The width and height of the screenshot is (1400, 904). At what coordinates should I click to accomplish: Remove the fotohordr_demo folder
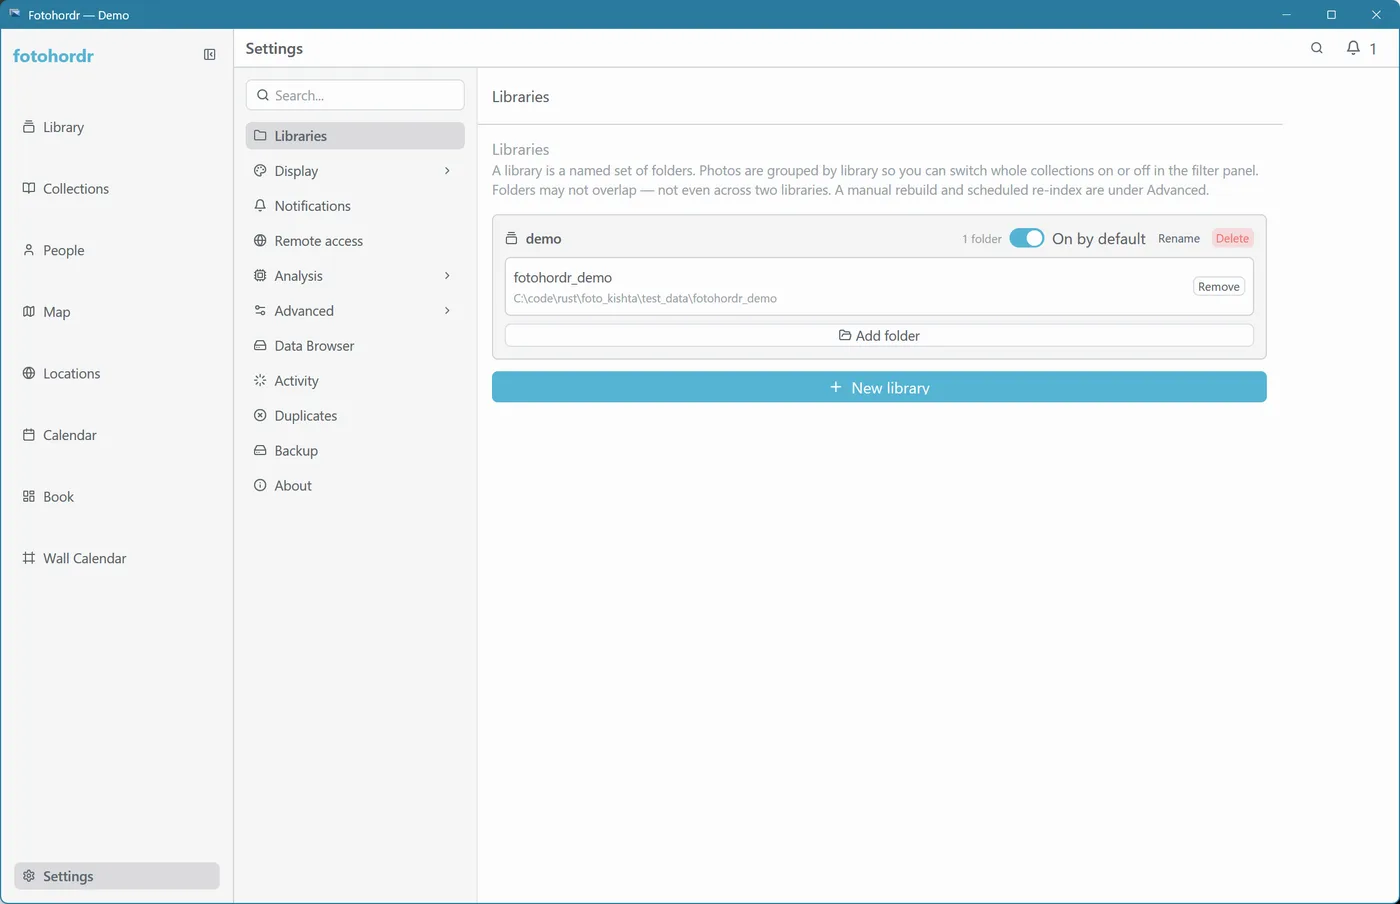pos(1219,286)
